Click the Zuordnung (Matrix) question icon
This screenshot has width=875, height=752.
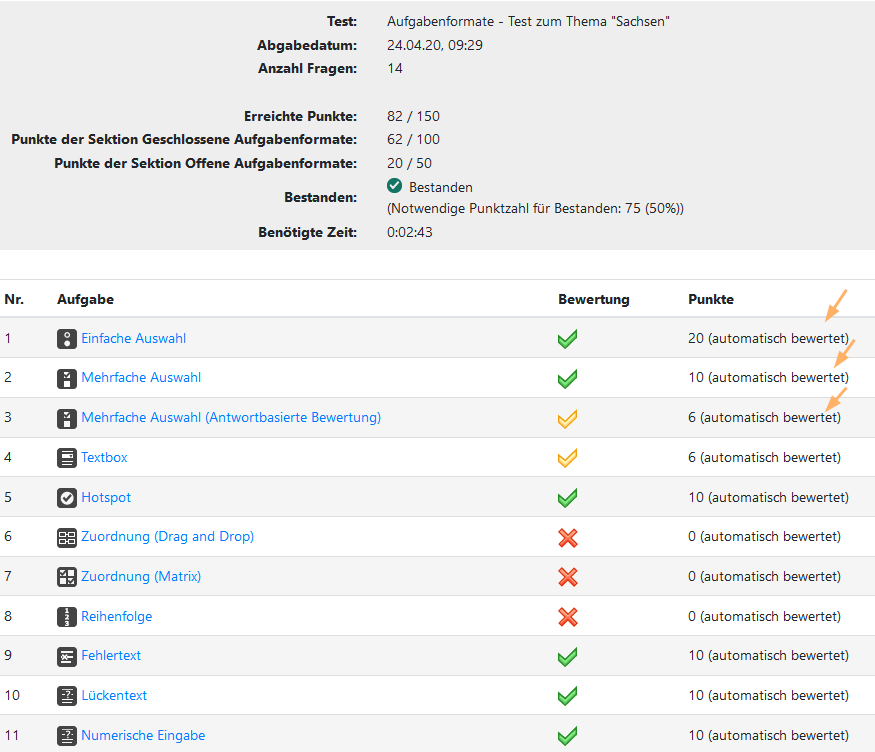tap(67, 577)
